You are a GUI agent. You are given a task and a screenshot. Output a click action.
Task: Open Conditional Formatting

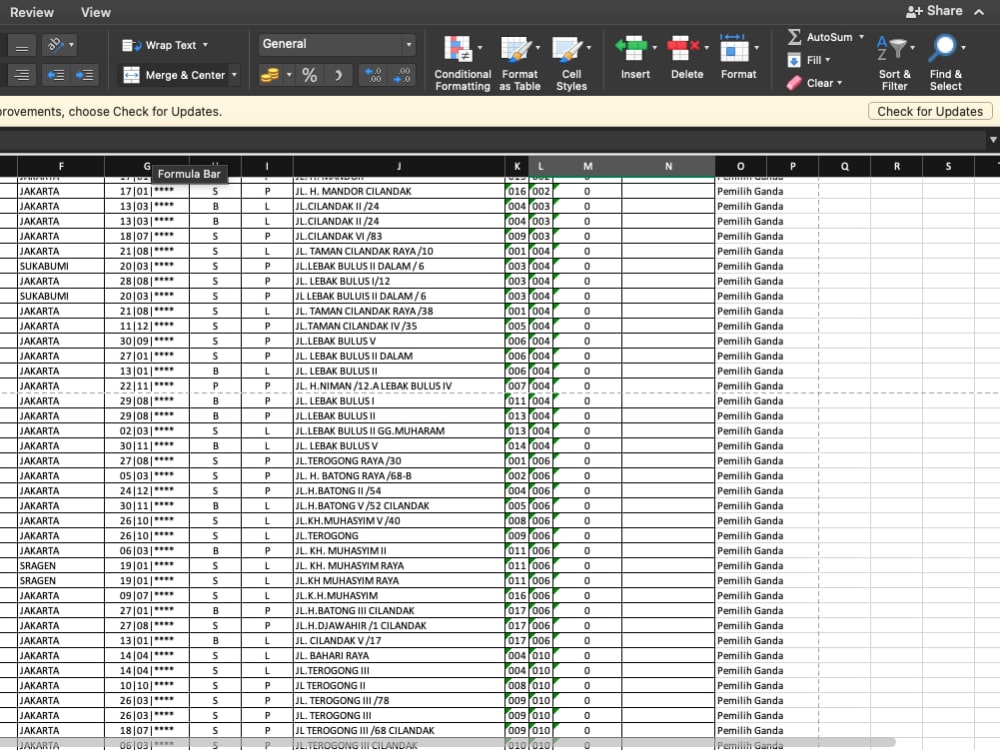[x=462, y=62]
